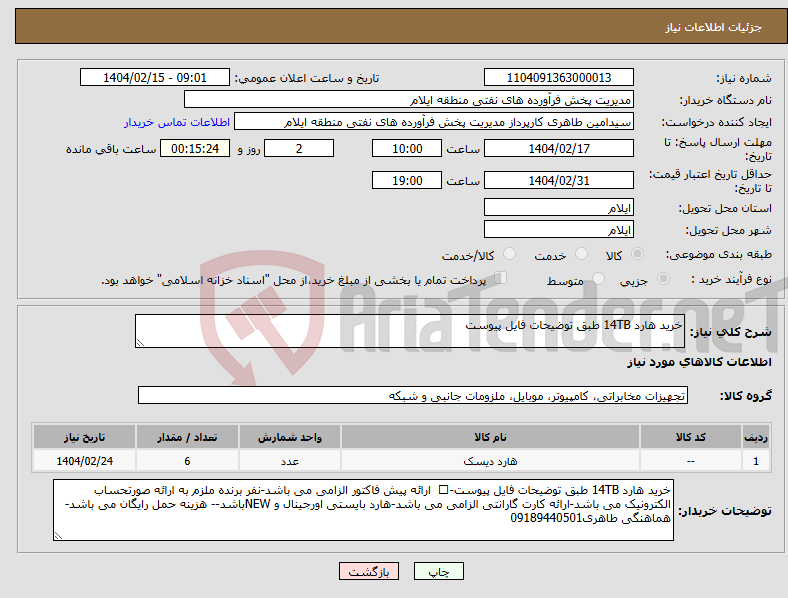Image resolution: width=788 pixels, height=598 pixels.
Task: Select the جزیی purchase type radio
Action: pos(663,279)
